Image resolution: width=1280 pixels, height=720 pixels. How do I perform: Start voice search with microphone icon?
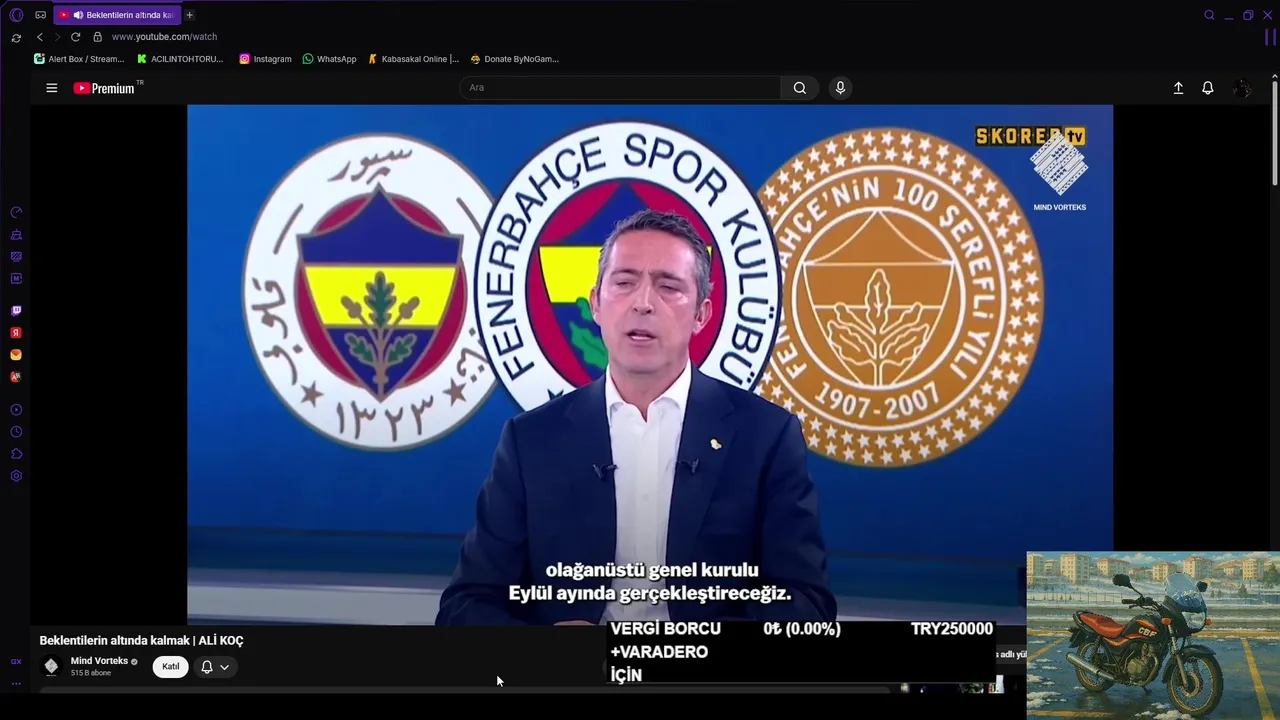pyautogui.click(x=840, y=88)
